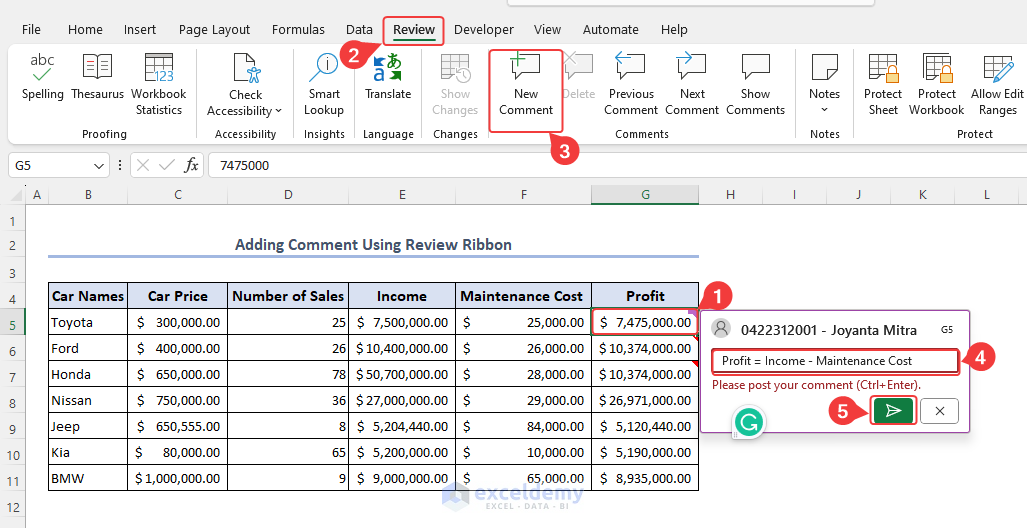This screenshot has width=1027, height=528.
Task: Open the Protect Sheet dialog
Action: (x=883, y=84)
